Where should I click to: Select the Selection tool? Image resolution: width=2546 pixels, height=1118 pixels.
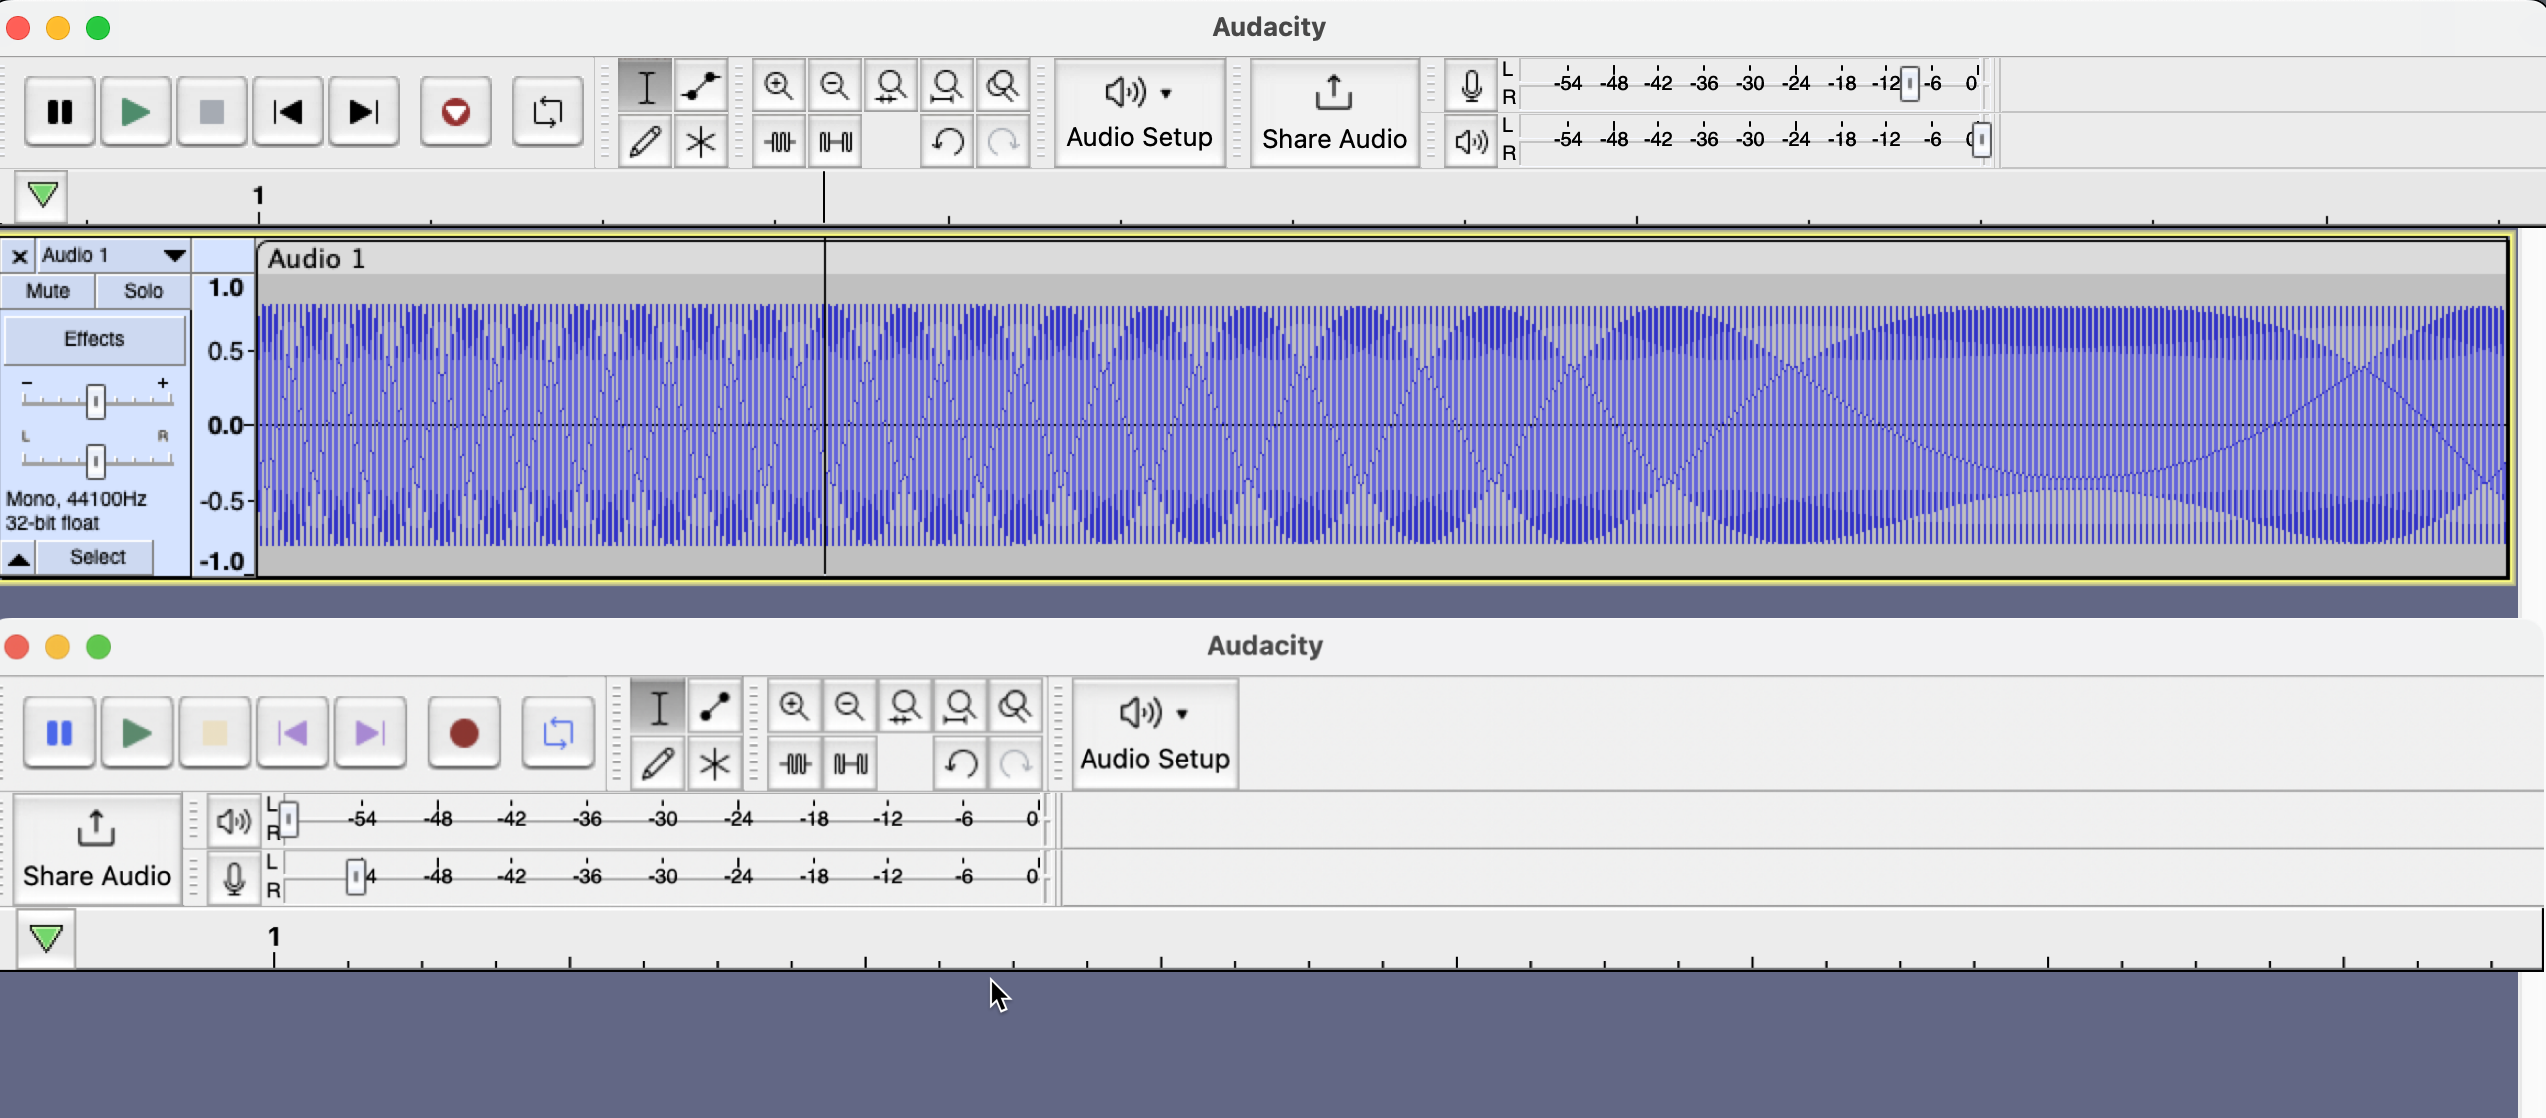click(x=645, y=86)
